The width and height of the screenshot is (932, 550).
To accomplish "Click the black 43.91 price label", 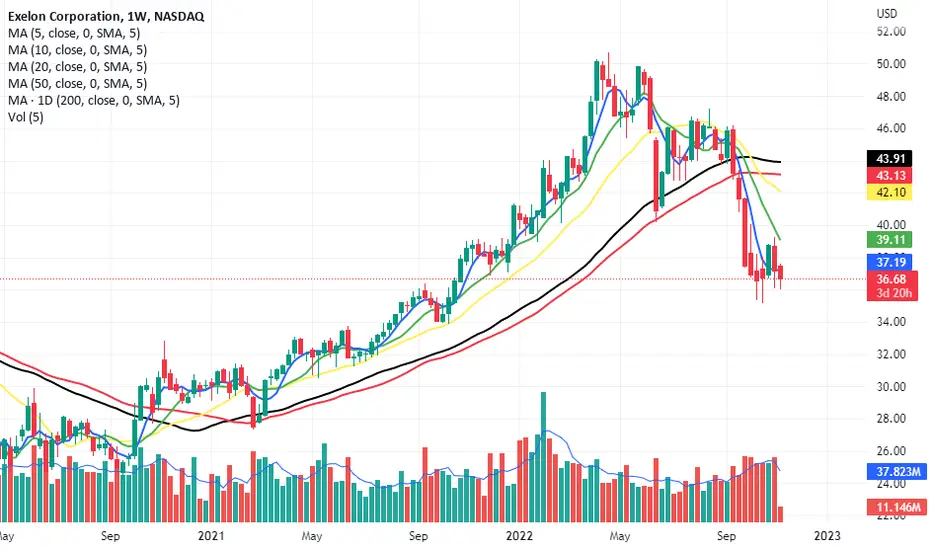I will pos(890,159).
